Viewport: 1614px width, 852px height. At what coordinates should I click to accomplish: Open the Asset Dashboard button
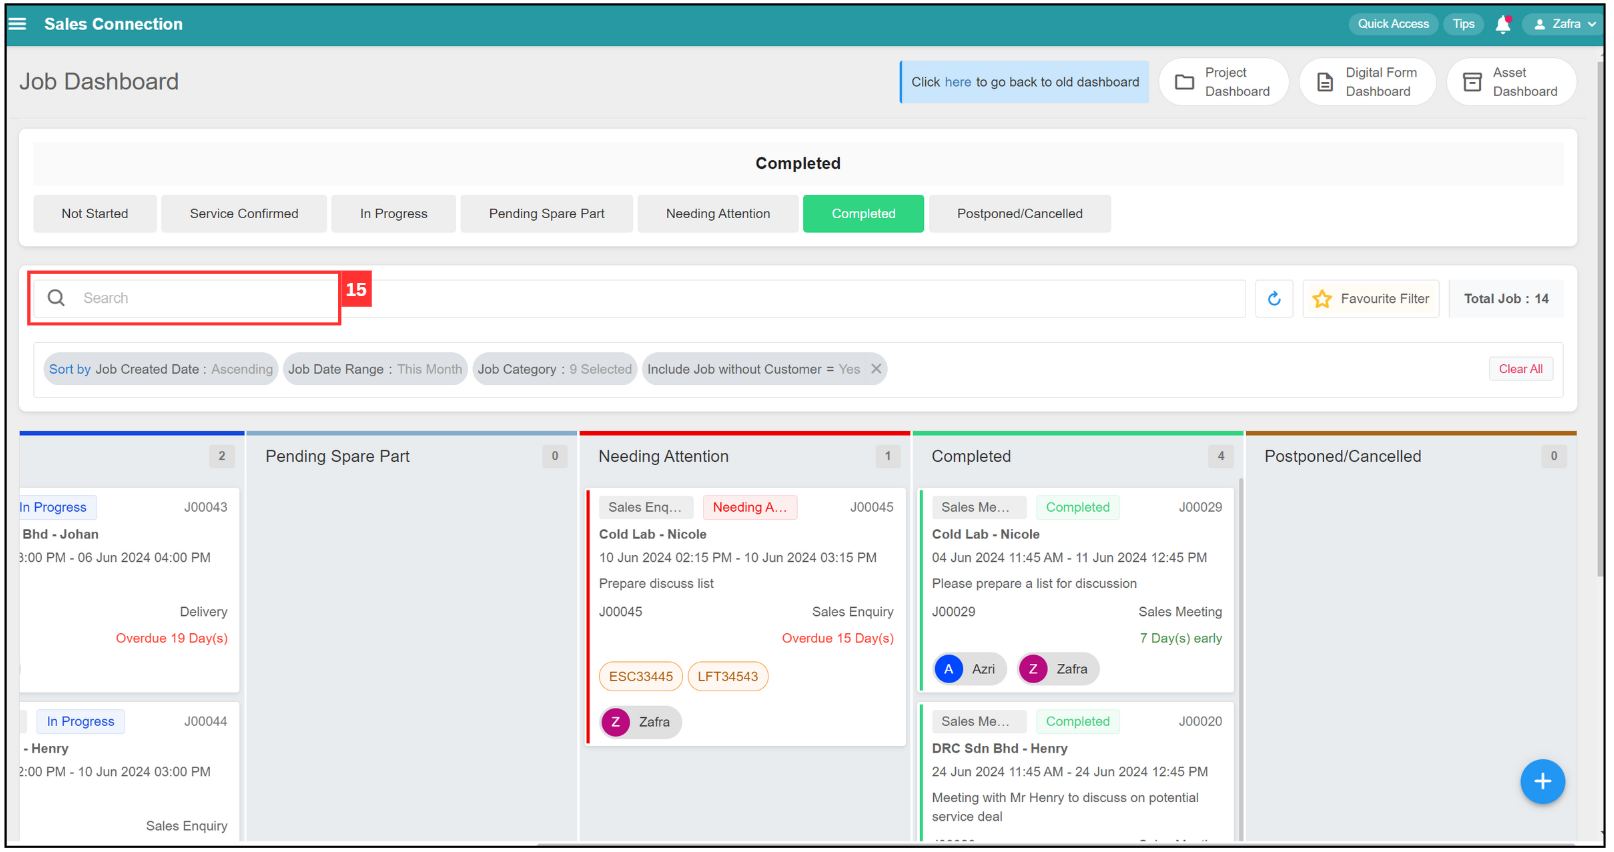coord(1511,82)
